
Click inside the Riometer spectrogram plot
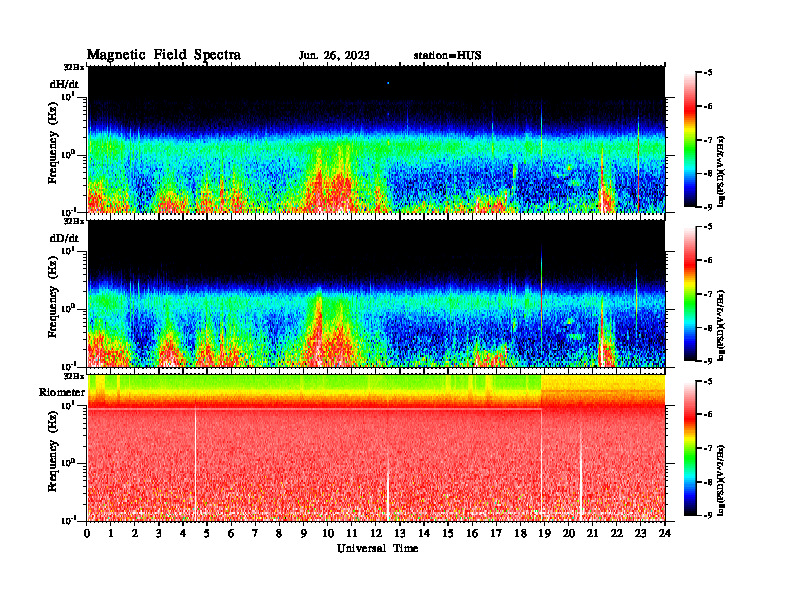(376, 448)
